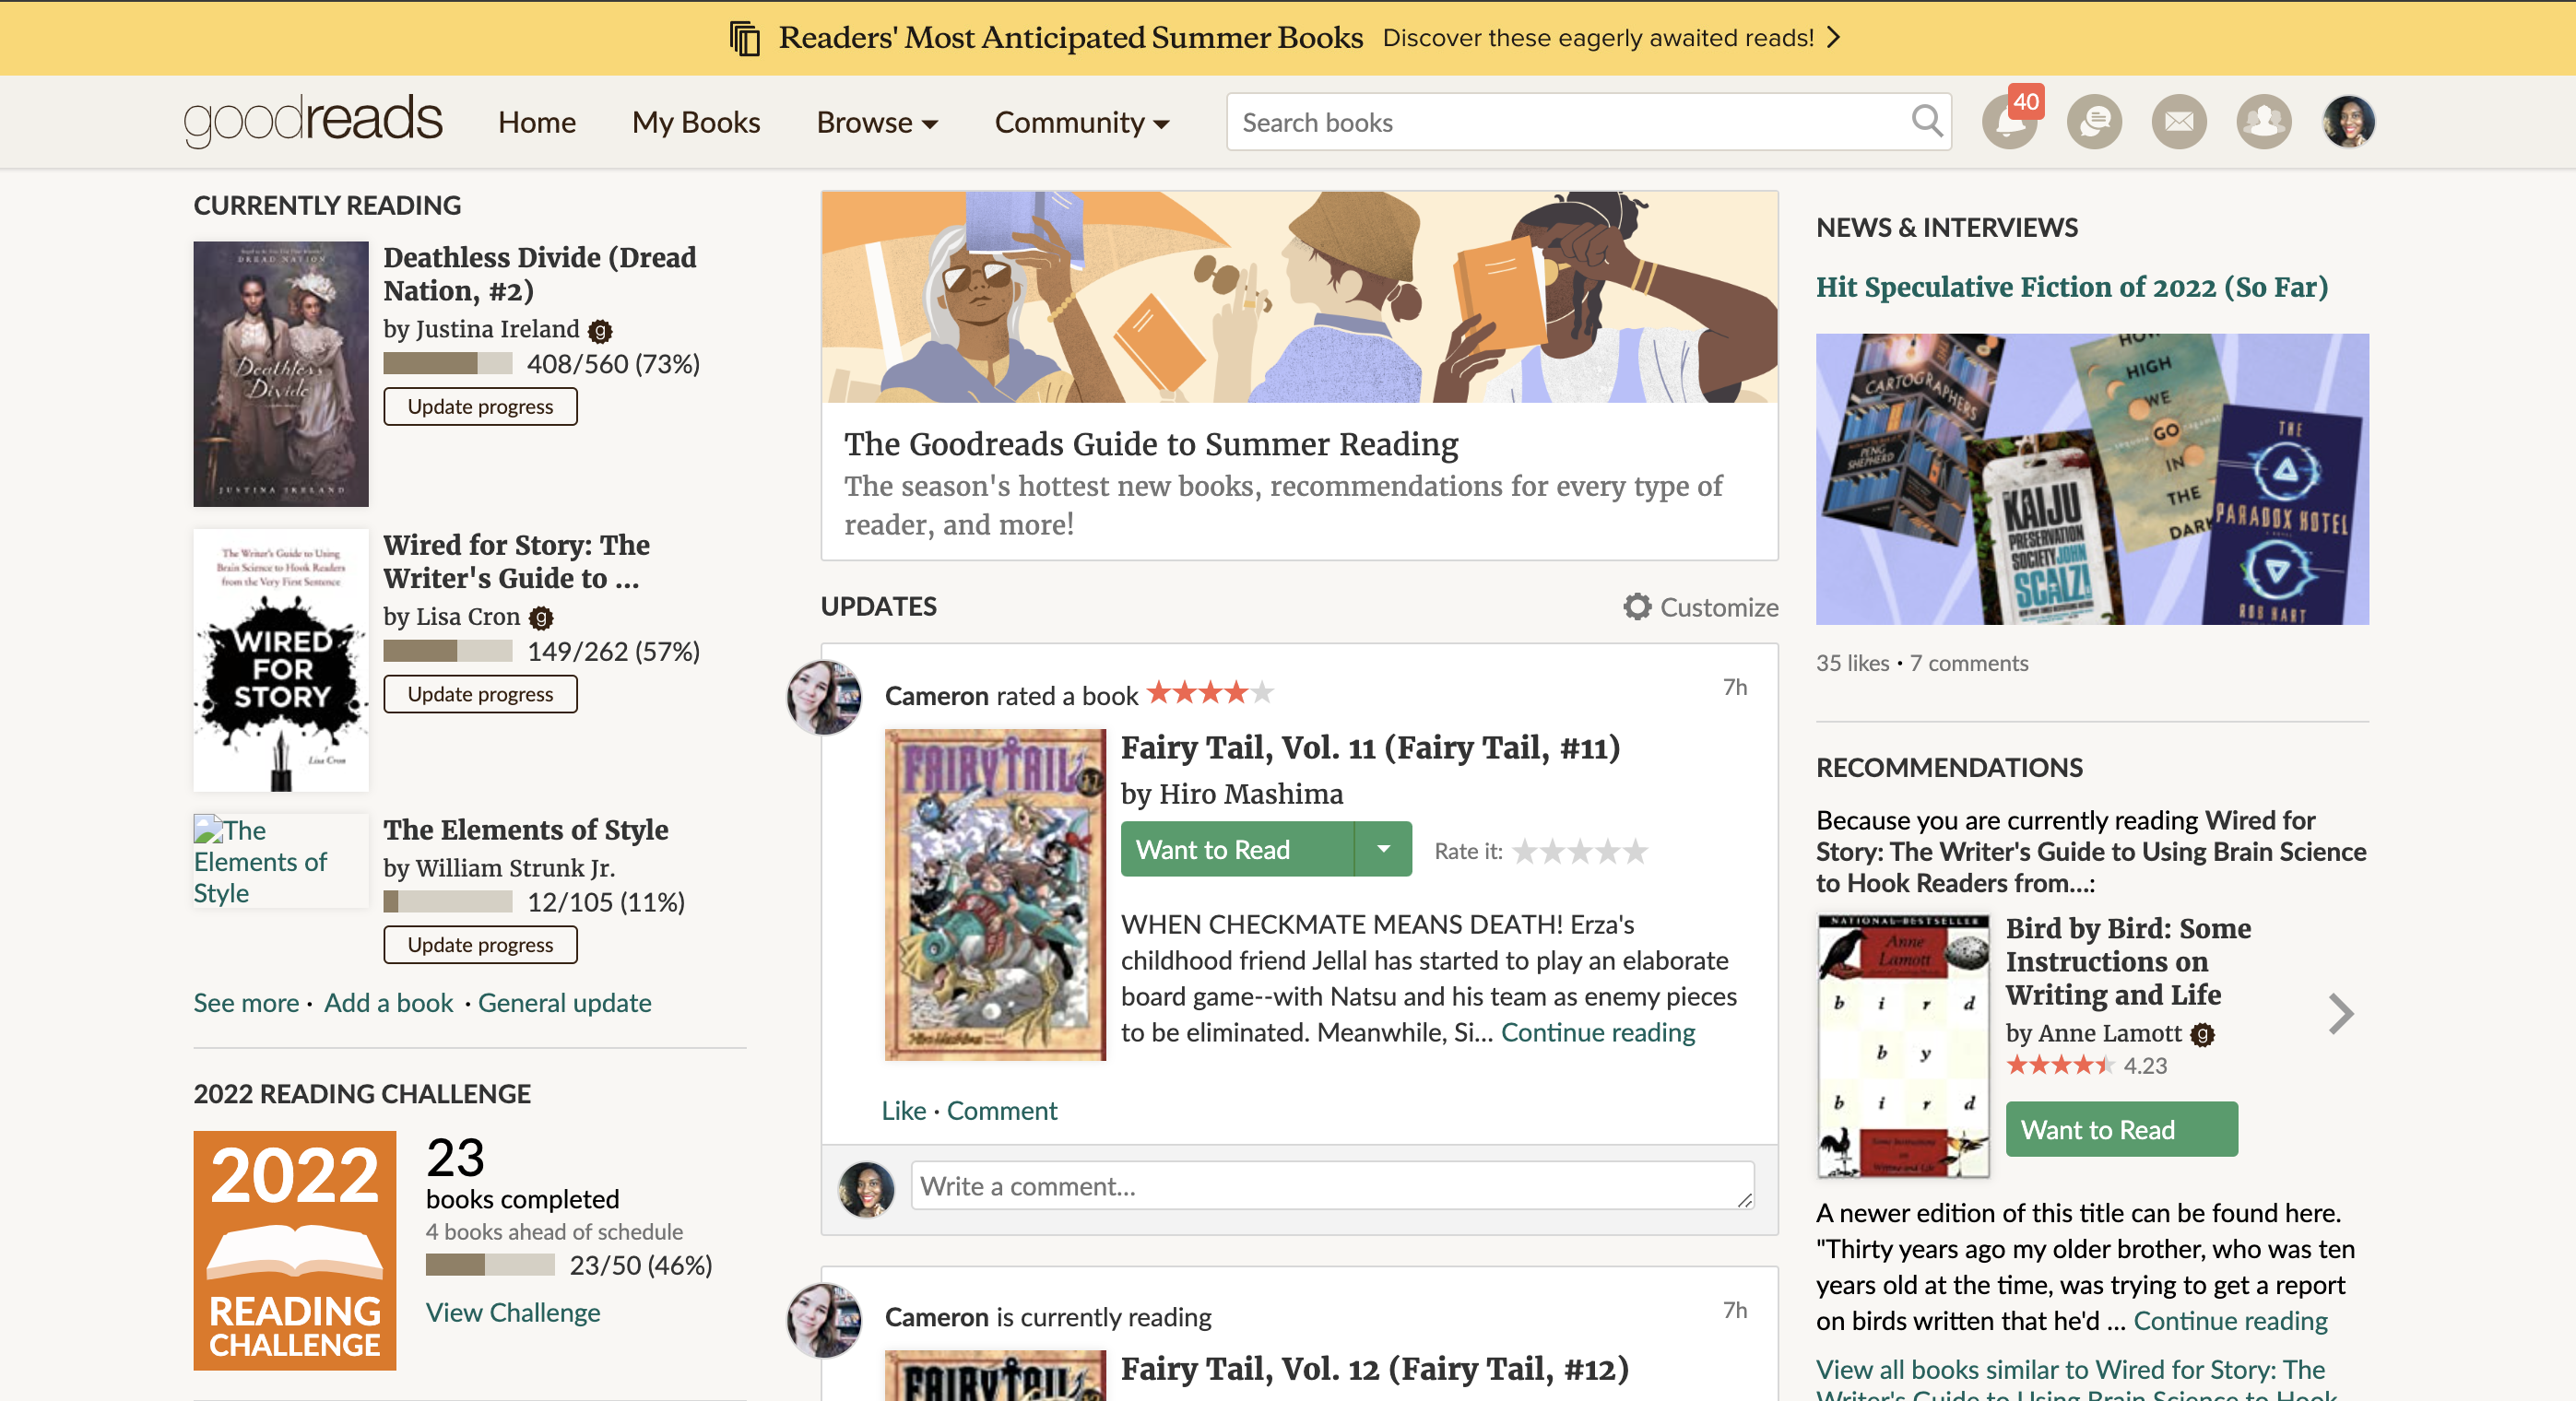Click General update link
Image resolution: width=2576 pixels, height=1401 pixels.
[565, 1003]
